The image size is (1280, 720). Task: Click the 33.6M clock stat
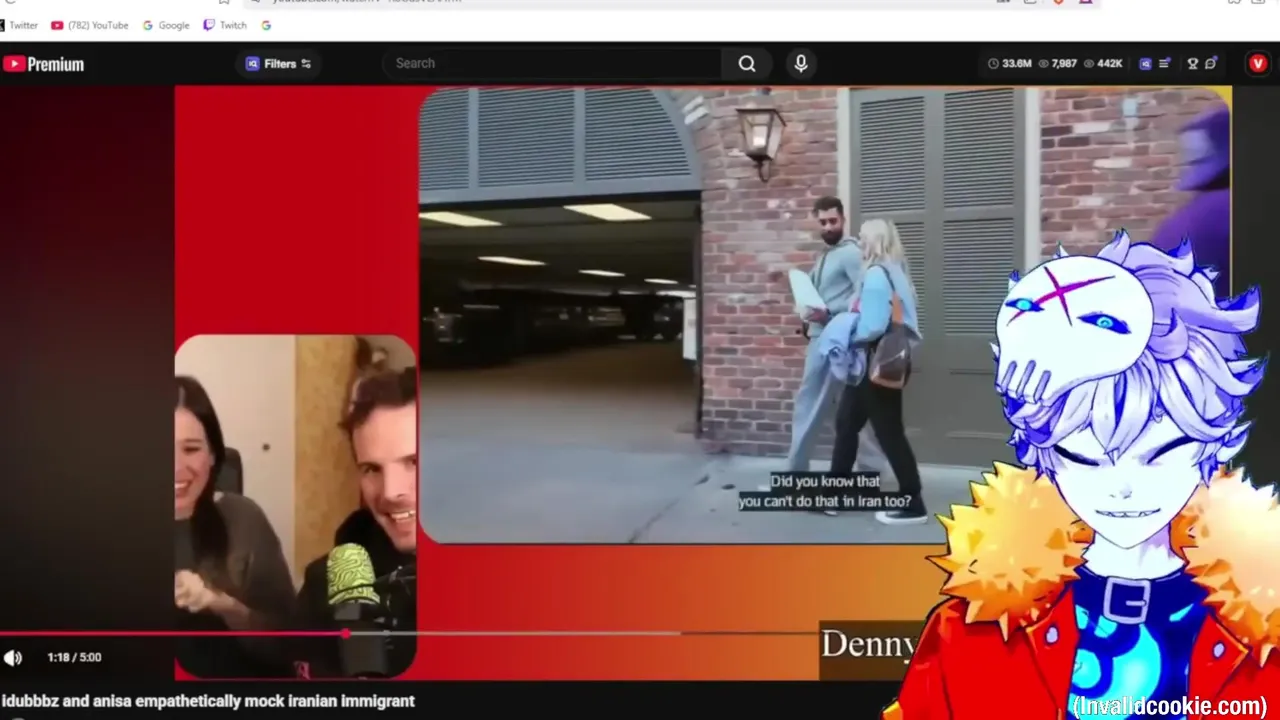(1009, 64)
